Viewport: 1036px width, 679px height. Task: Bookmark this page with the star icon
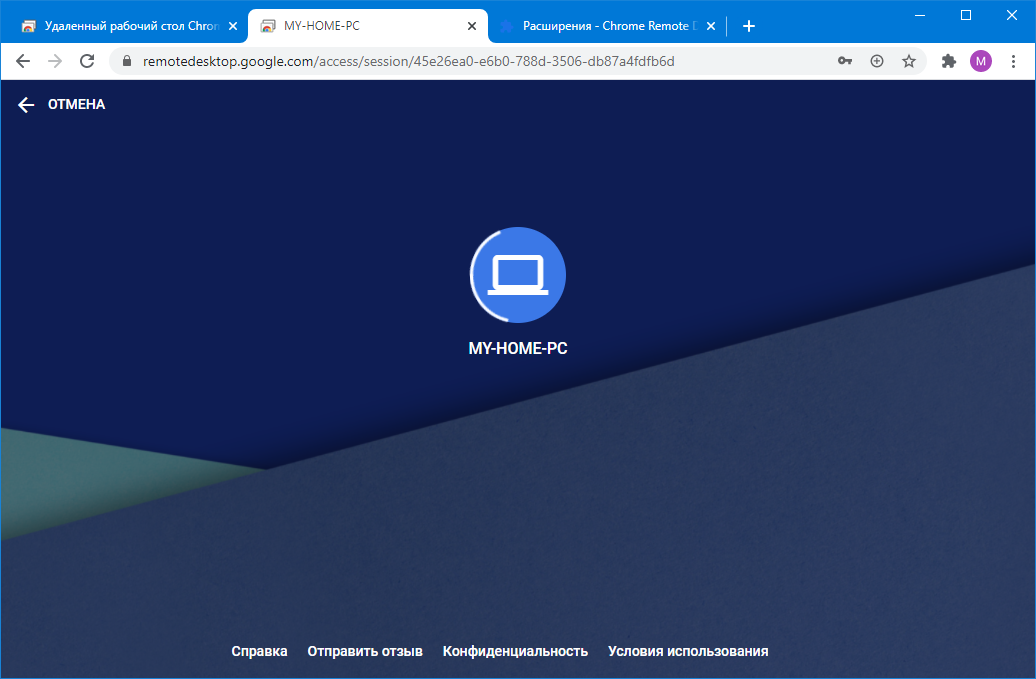click(908, 61)
